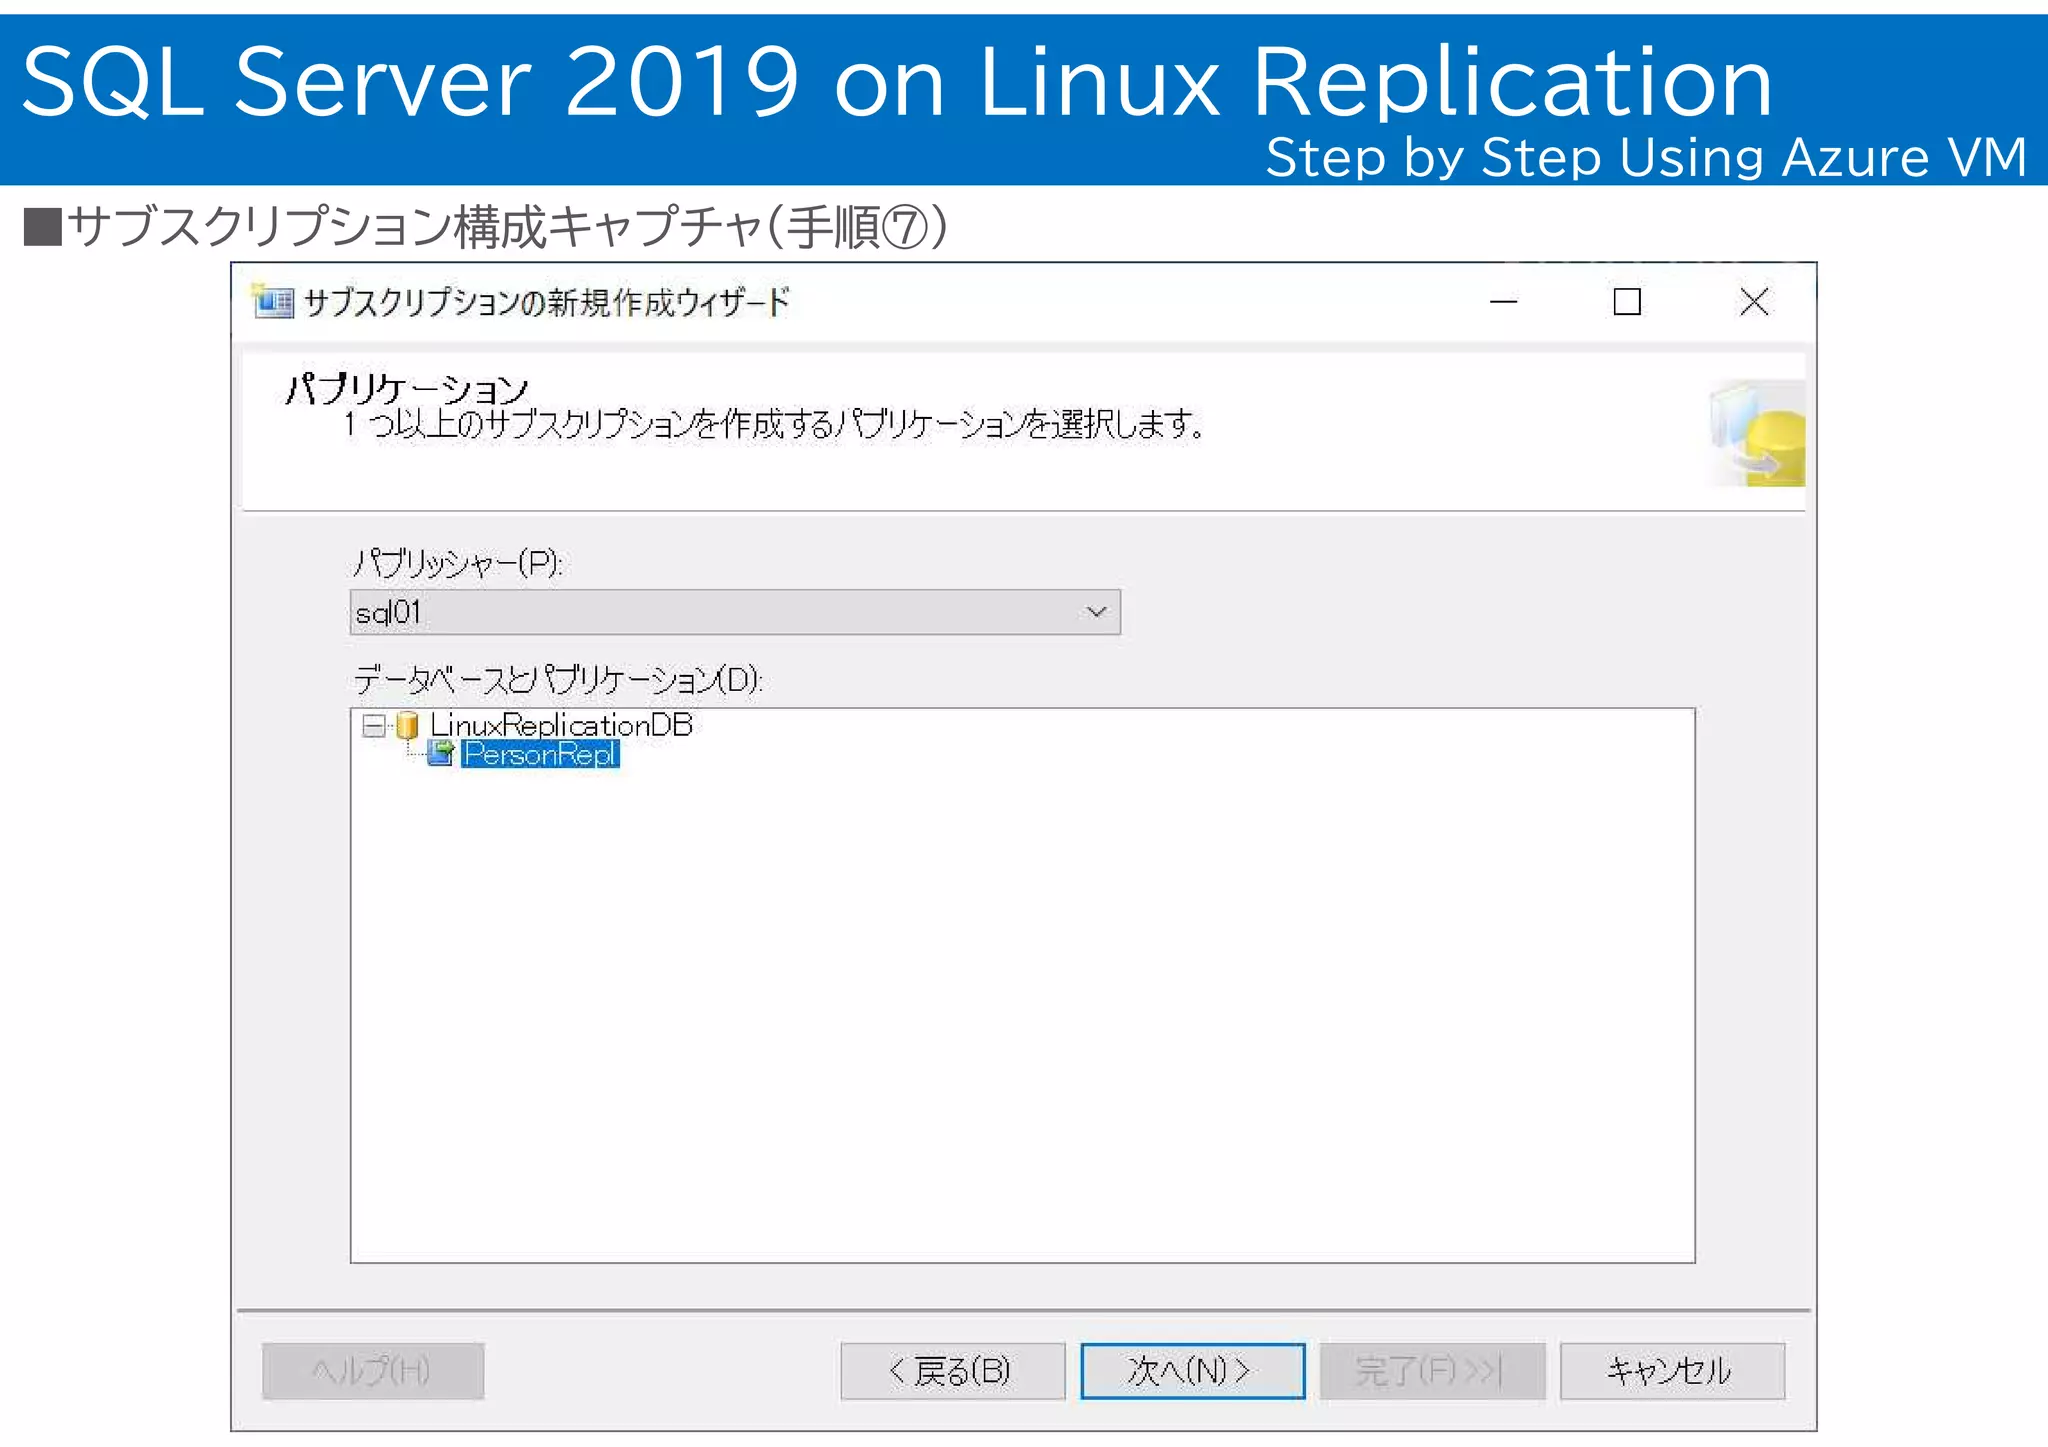Click the wizard title text サブスクリプションの新規作成ウィザード
Viewport: 2048px width, 1447px height.
547,301
